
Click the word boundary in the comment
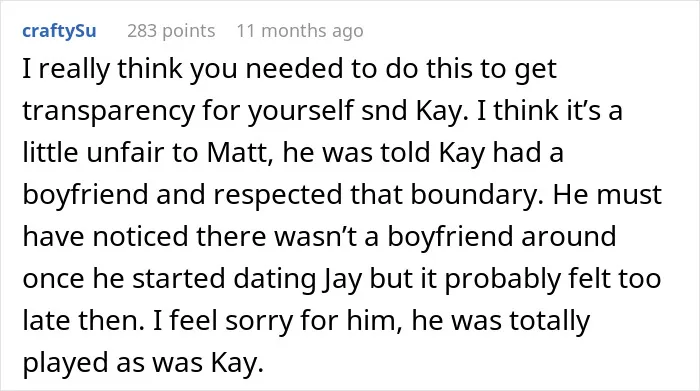[477, 196]
